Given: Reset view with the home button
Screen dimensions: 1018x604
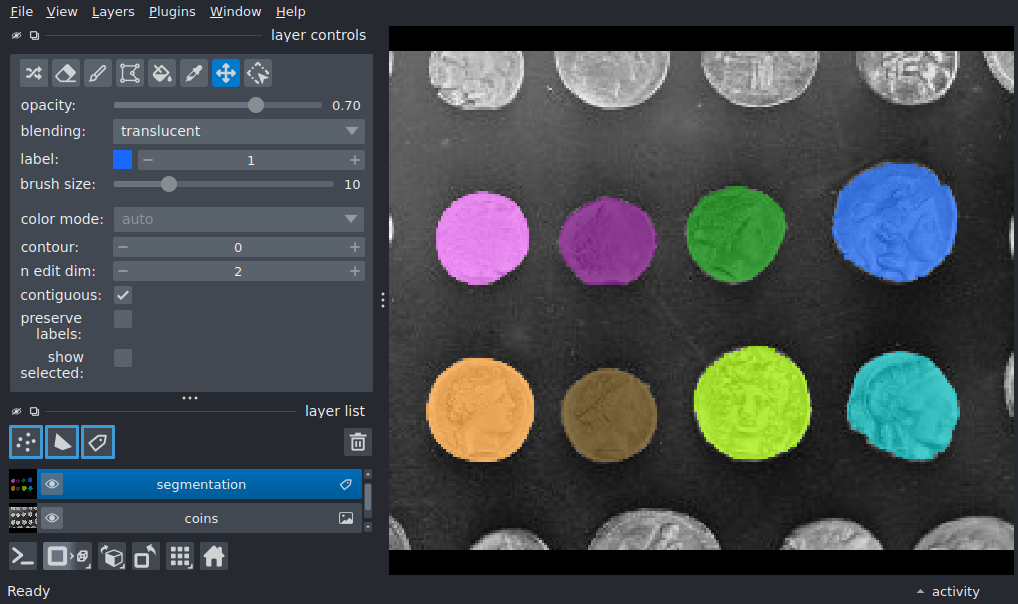Looking at the screenshot, I should click(x=214, y=557).
